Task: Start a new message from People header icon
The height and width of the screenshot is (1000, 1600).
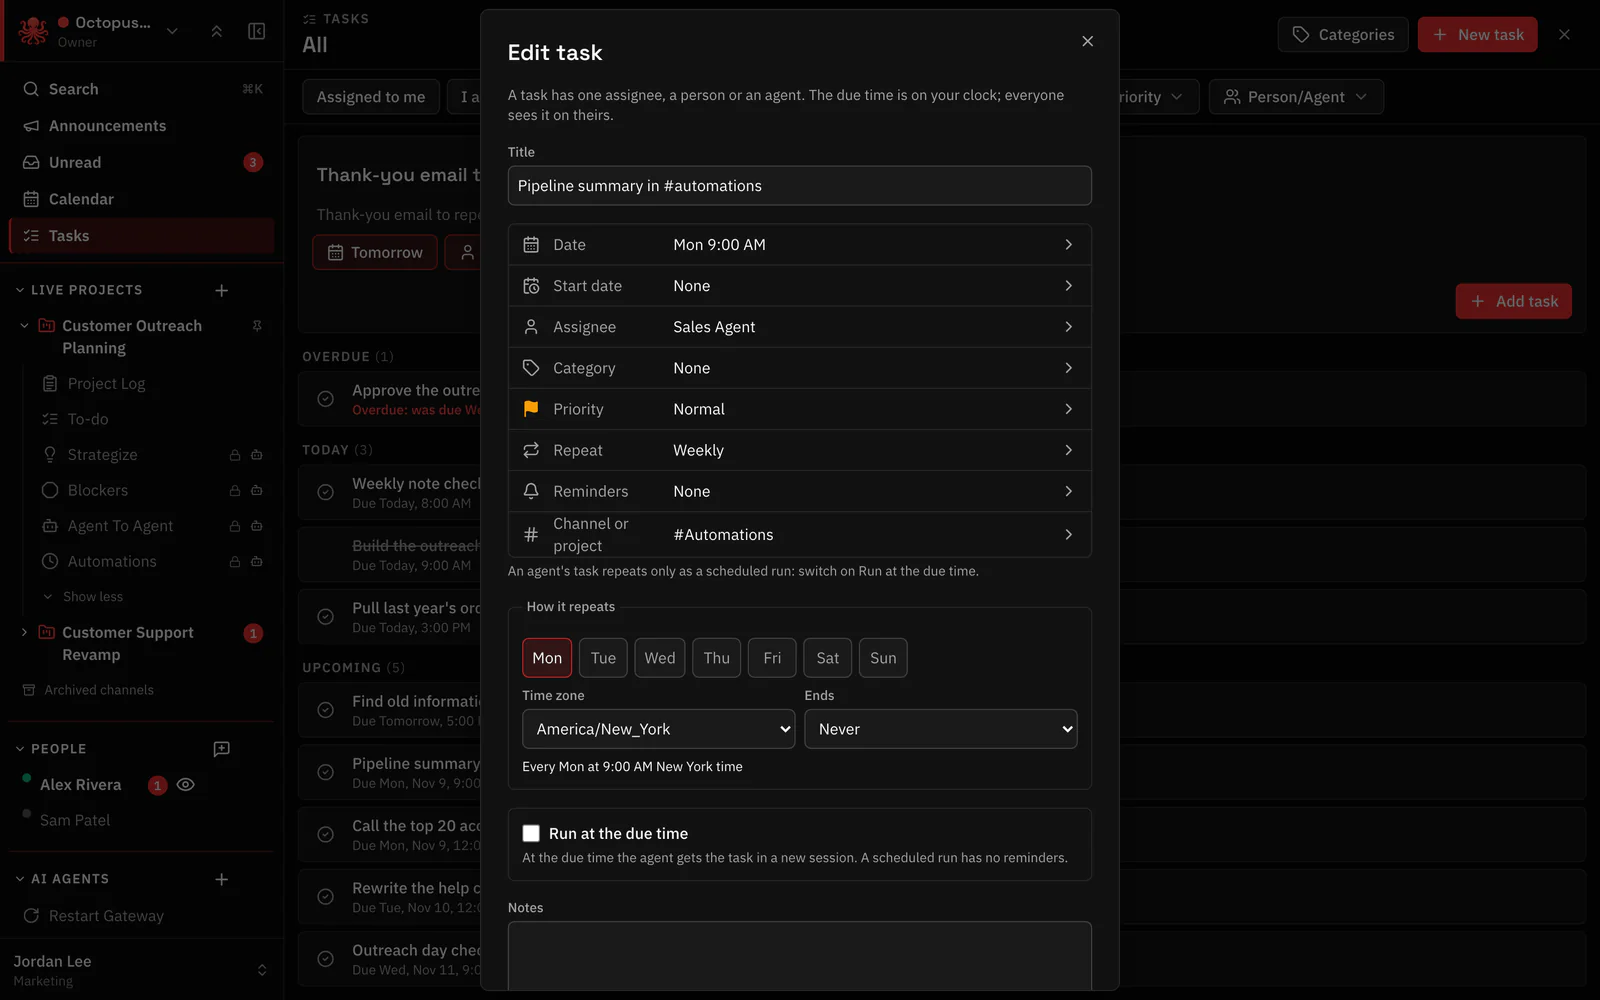Action: point(222,749)
